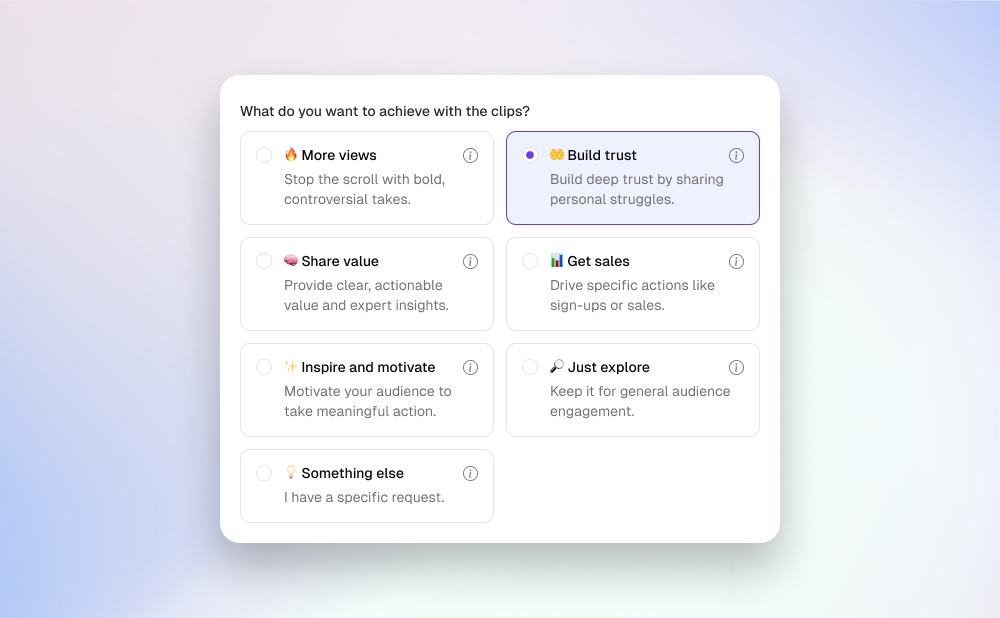Choose the Share value radio button
1000x618 pixels.
point(264,261)
